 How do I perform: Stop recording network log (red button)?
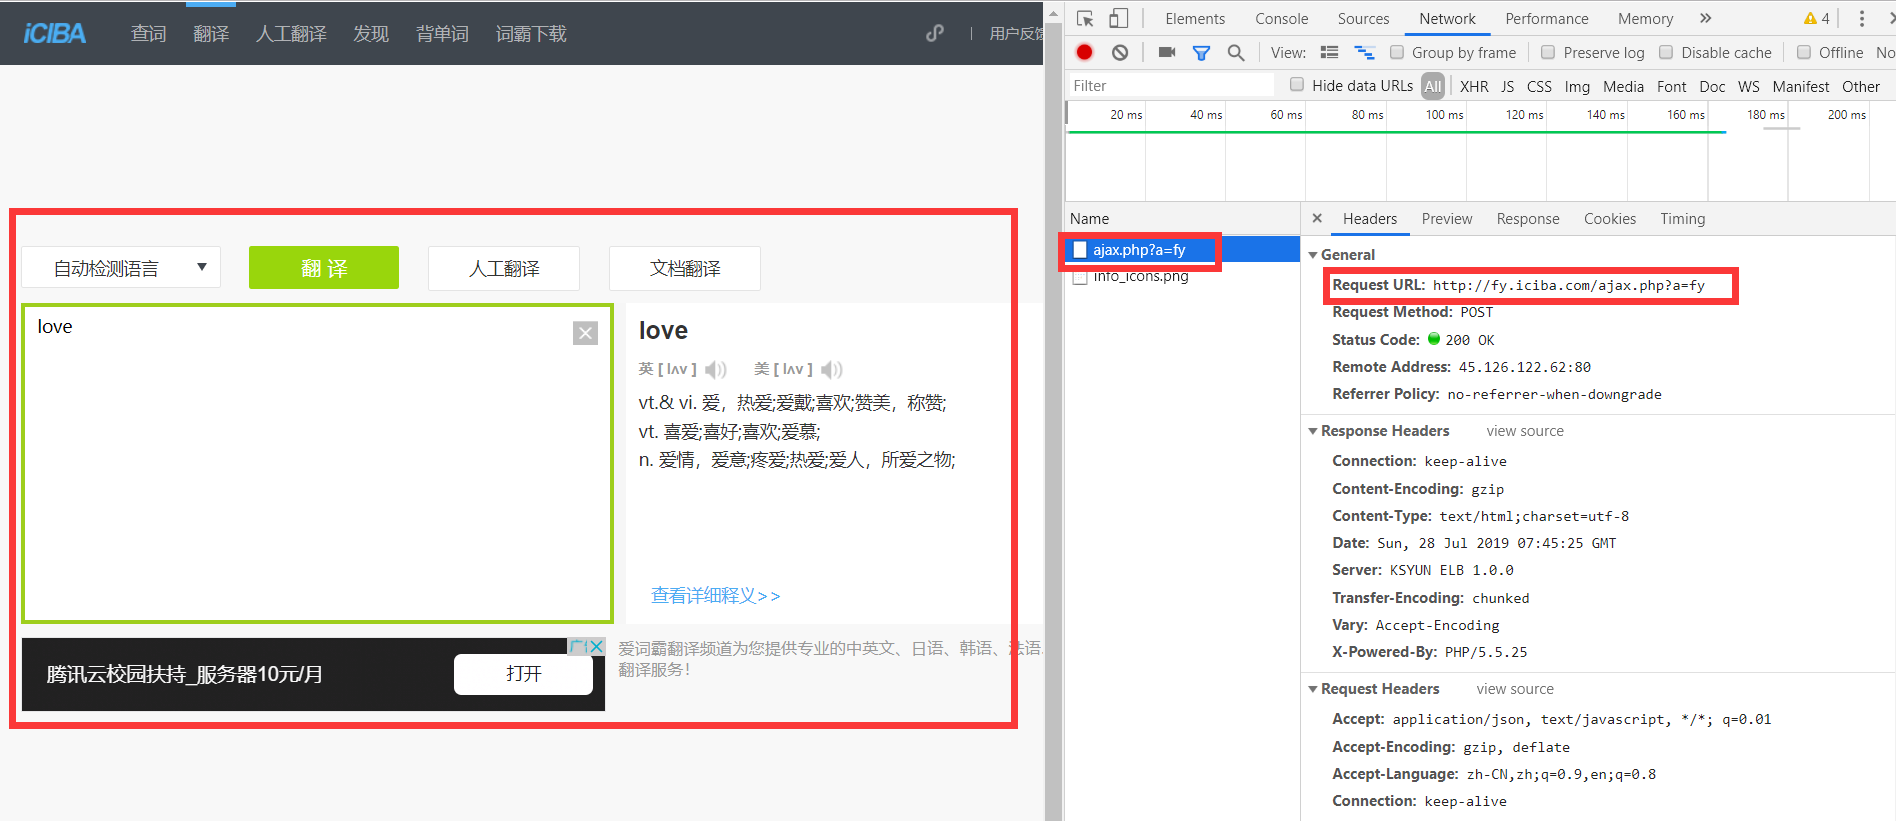(1085, 52)
